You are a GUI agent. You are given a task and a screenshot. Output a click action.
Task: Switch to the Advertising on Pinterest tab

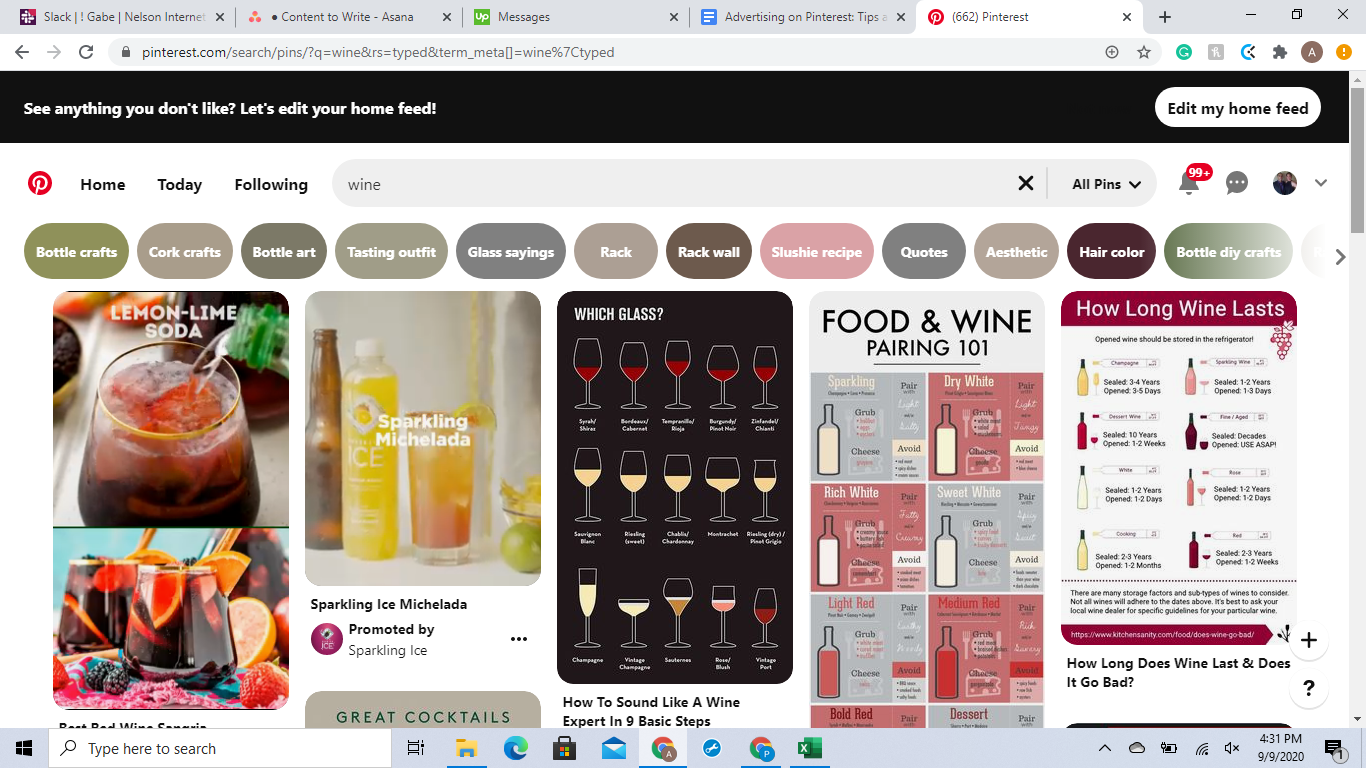pyautogui.click(x=802, y=17)
